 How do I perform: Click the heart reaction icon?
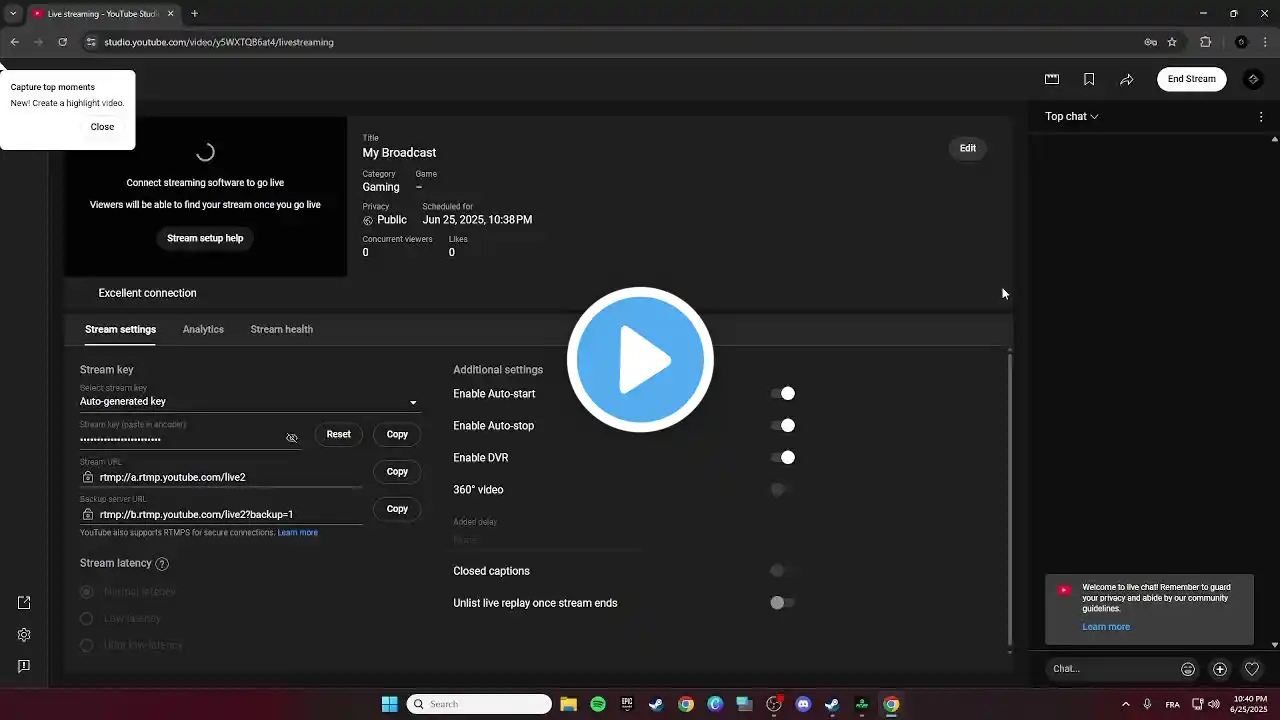tap(1252, 669)
